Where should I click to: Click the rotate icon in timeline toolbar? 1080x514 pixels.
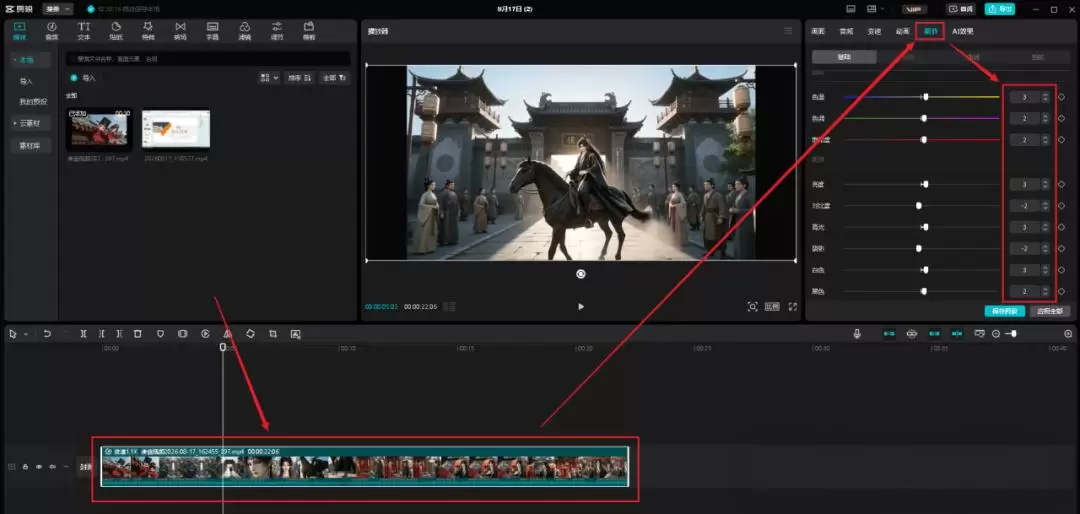point(250,333)
